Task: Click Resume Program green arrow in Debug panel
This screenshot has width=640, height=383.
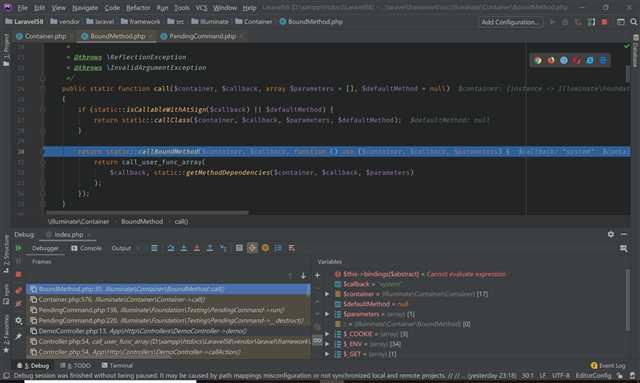Action: point(18,248)
